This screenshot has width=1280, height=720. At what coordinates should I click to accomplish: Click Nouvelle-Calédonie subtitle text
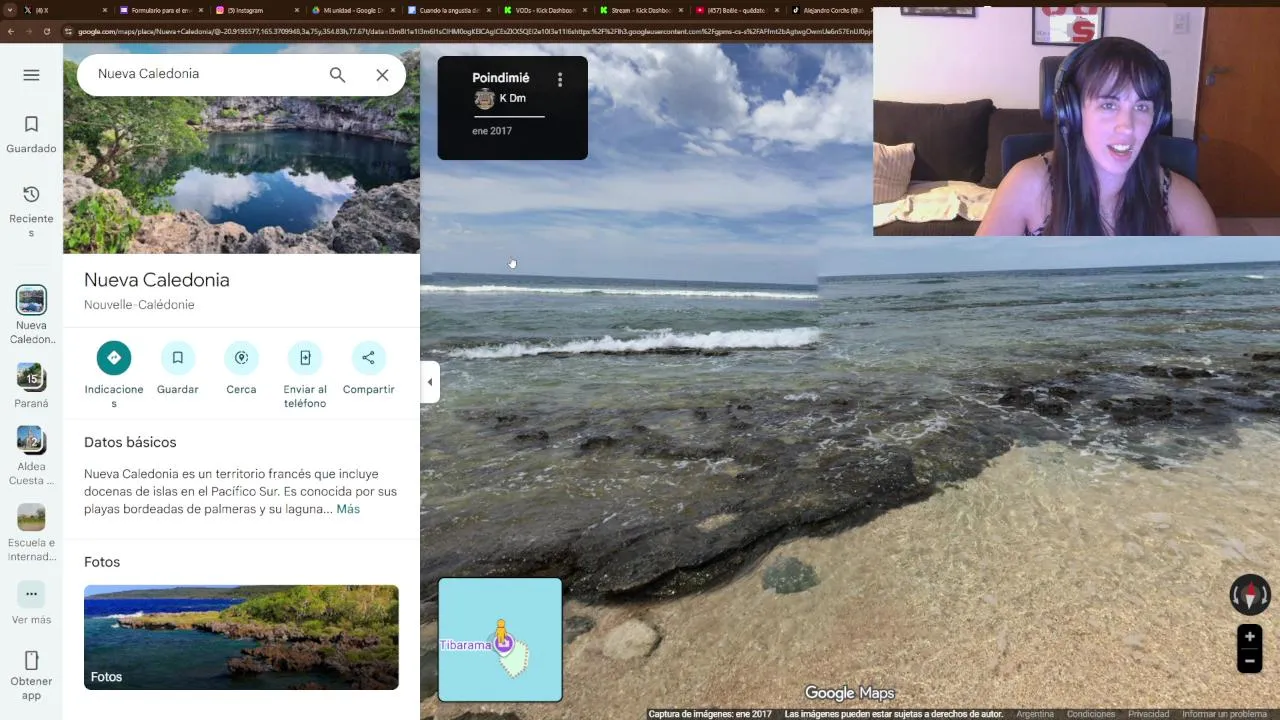[139, 305]
